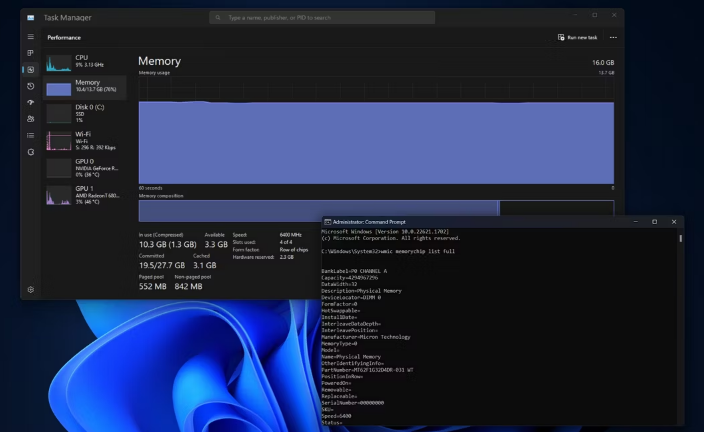Click the Command Prompt vertical scrollbar thumb
The width and height of the screenshot is (704, 432).
point(681,238)
